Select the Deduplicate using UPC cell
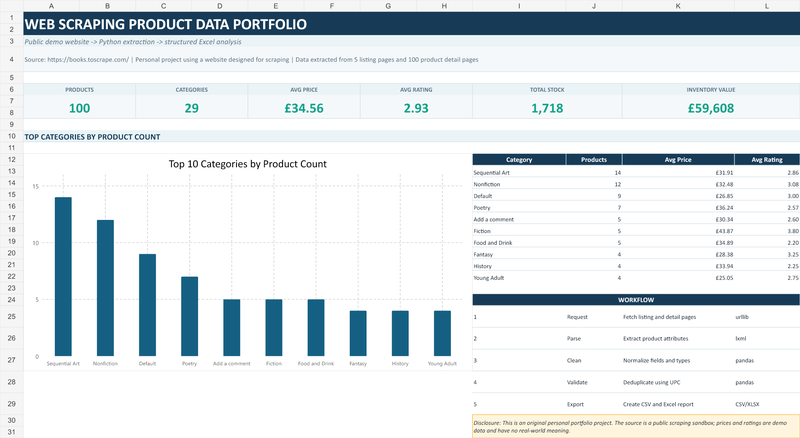Viewport: 800px width, 438px height. click(678, 382)
